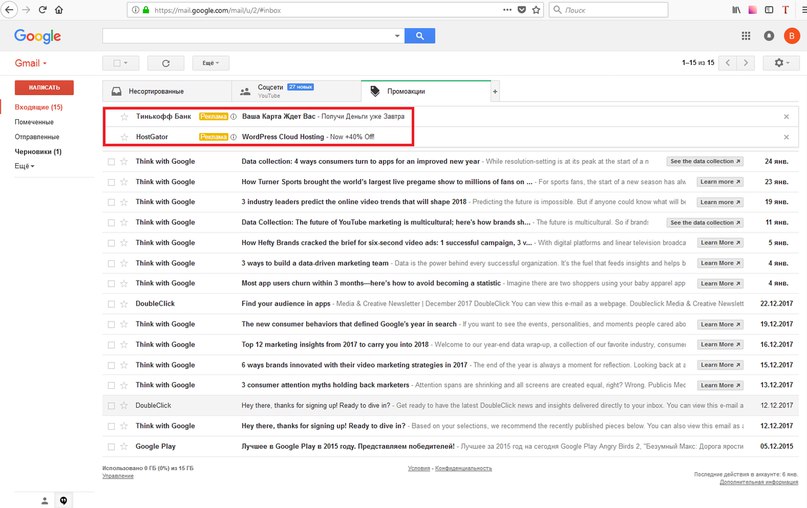
Task: Show ad info for Тинькофф Банк
Action: [x=233, y=116]
